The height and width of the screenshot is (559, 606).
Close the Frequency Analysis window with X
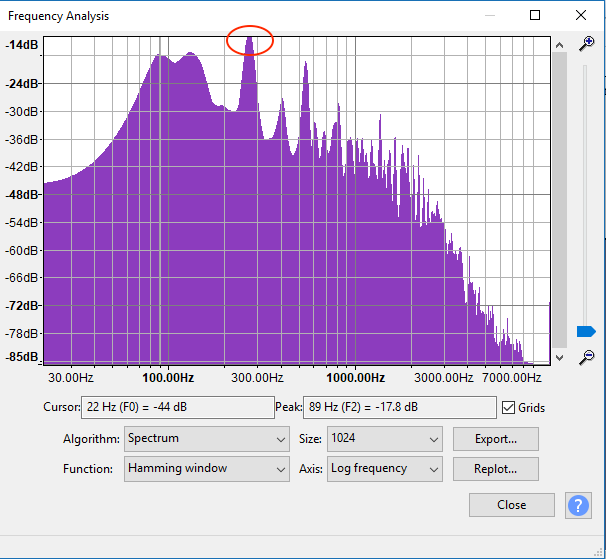580,15
